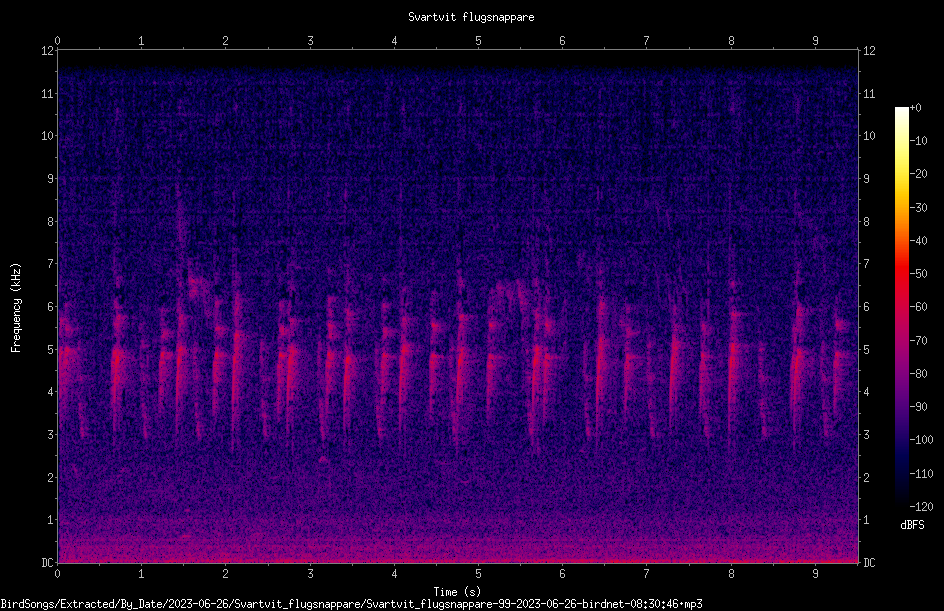Click the "2" tick on right frequency axis
944x611 pixels.
[867, 477]
